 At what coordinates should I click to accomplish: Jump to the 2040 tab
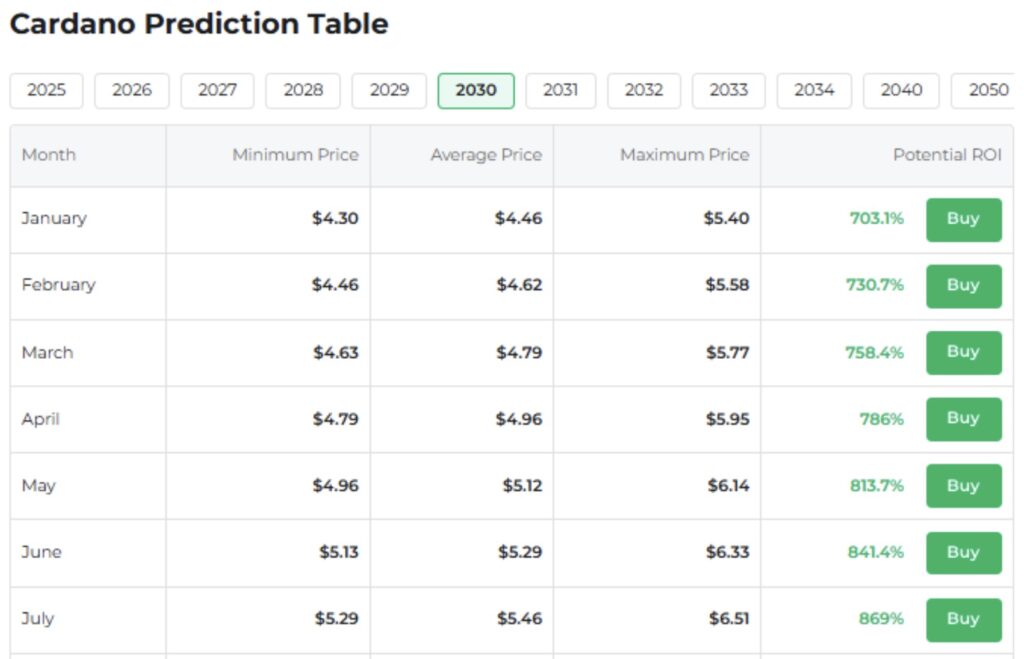click(901, 90)
